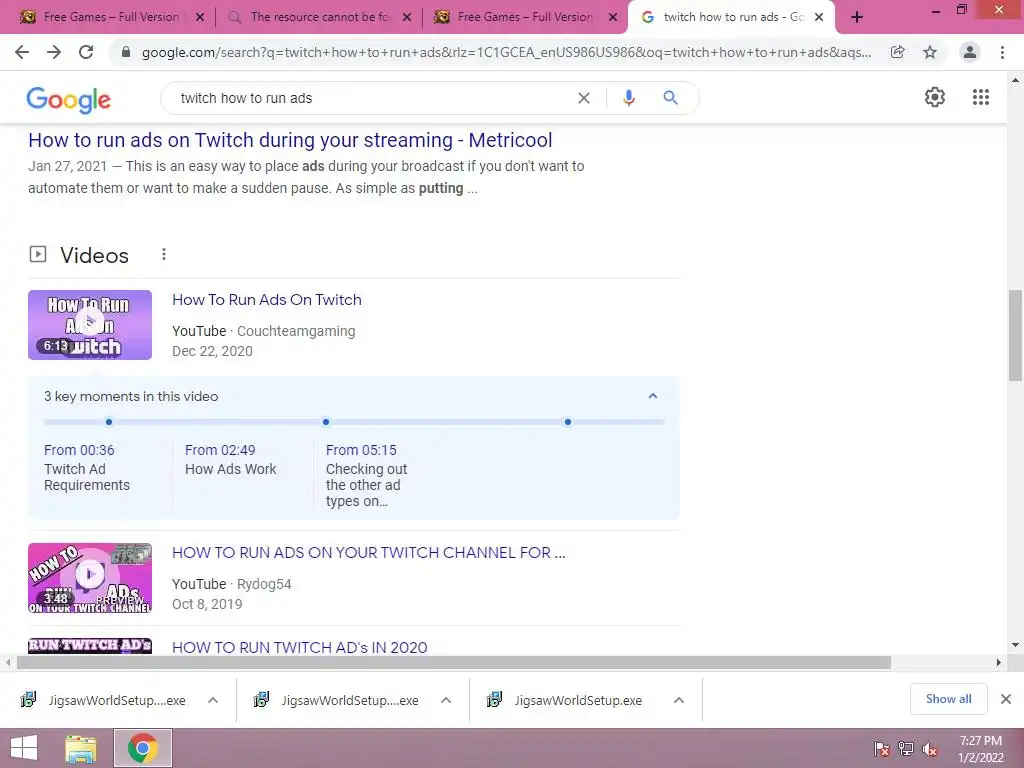
Task: Open File Explorer from the taskbar
Action: pos(81,748)
